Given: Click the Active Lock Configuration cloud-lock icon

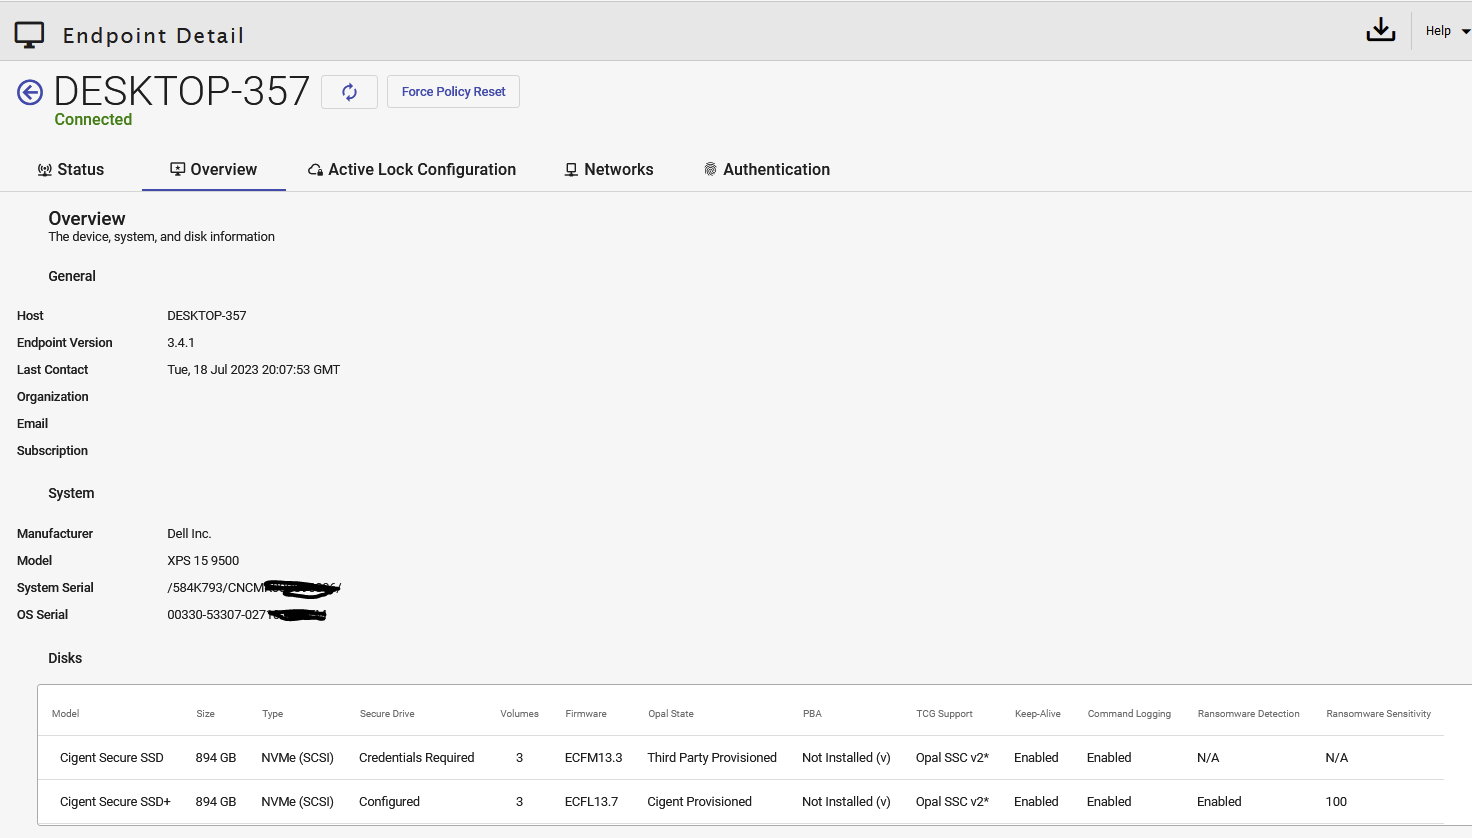Looking at the screenshot, I should click(x=315, y=170).
